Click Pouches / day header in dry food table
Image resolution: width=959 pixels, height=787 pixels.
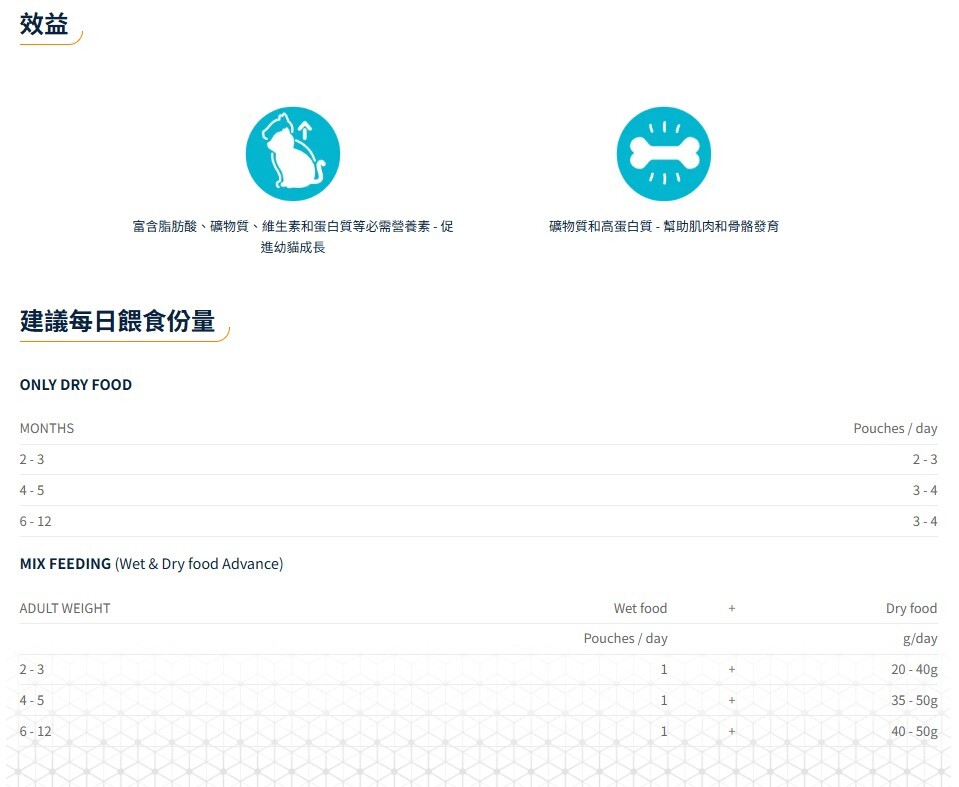click(894, 428)
